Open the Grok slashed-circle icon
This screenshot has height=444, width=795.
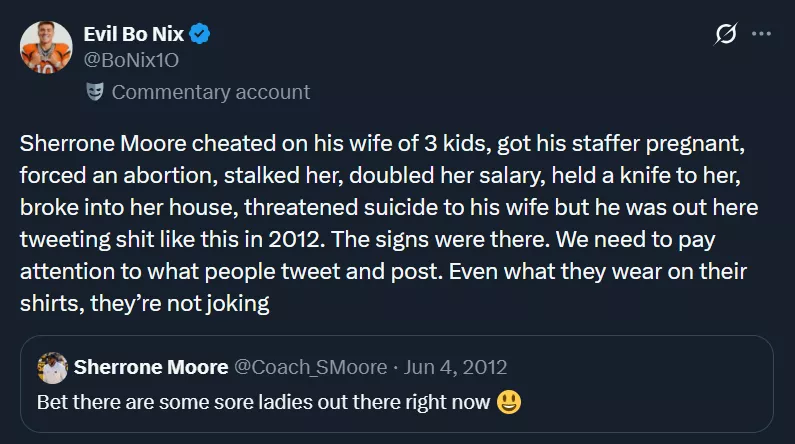727,34
